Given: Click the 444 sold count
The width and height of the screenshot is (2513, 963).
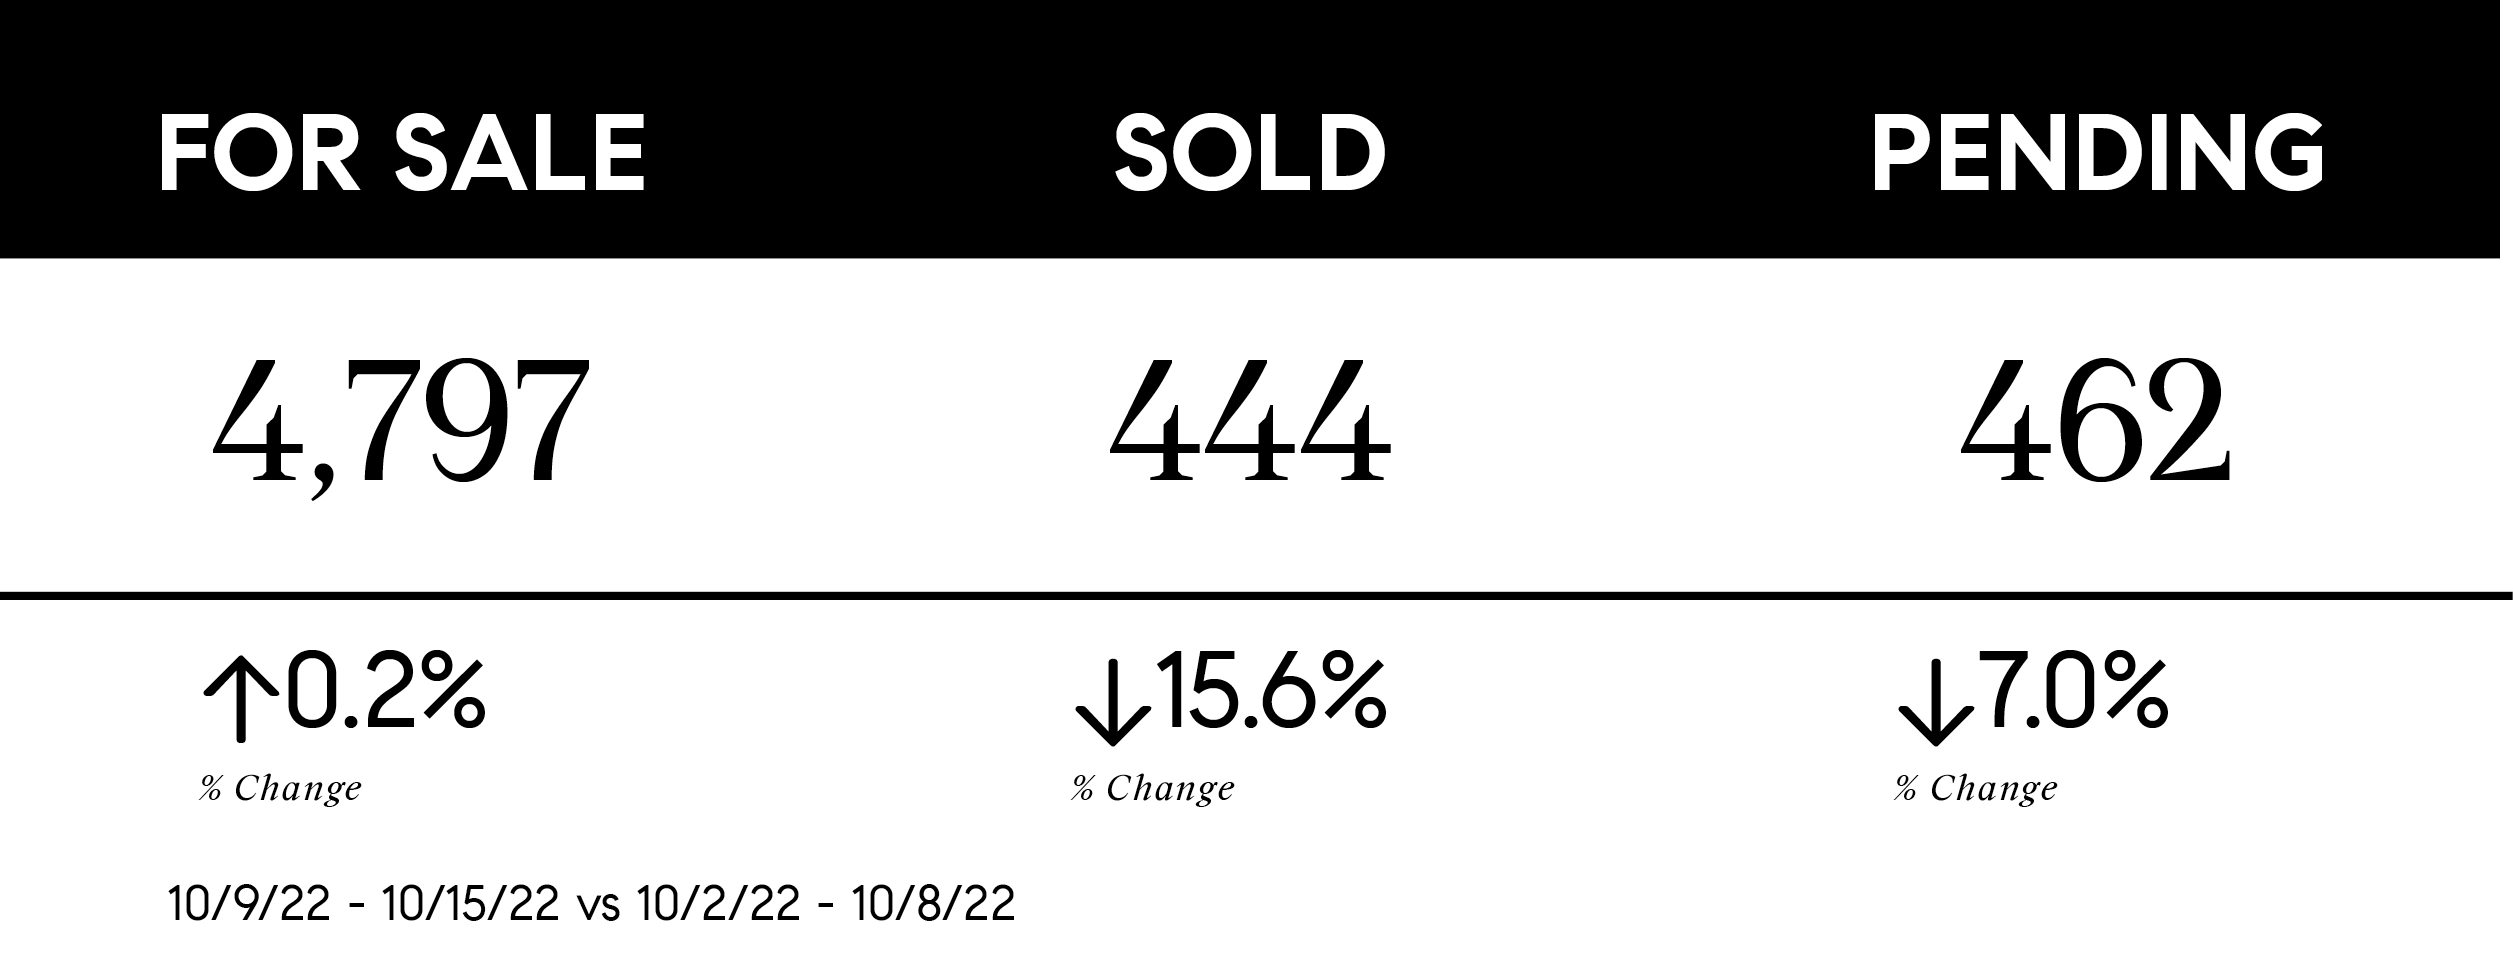Looking at the screenshot, I should 1250,422.
